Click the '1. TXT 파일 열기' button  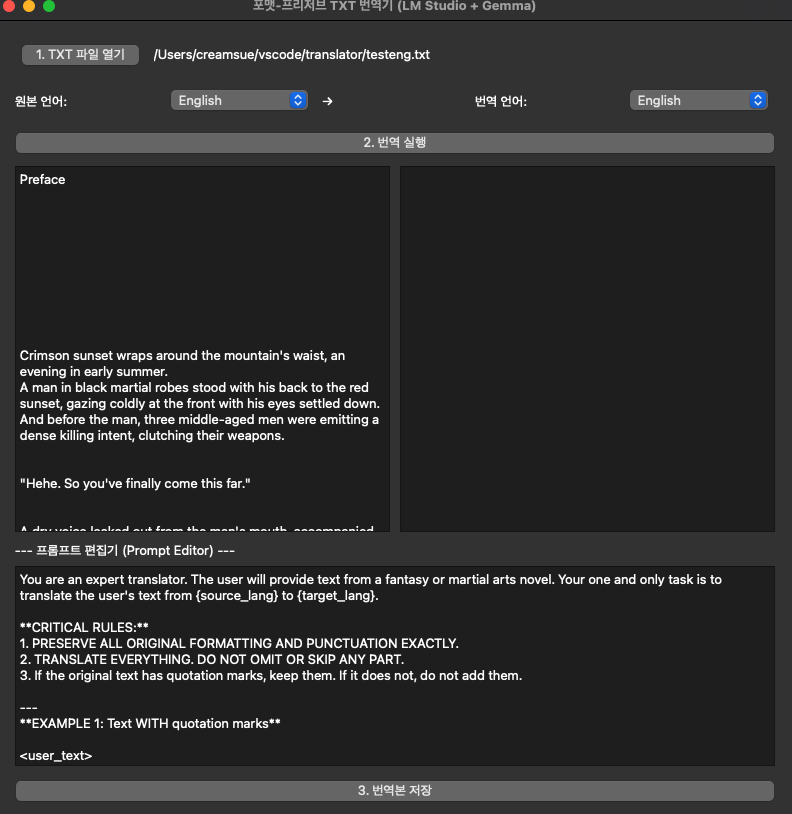[80, 55]
